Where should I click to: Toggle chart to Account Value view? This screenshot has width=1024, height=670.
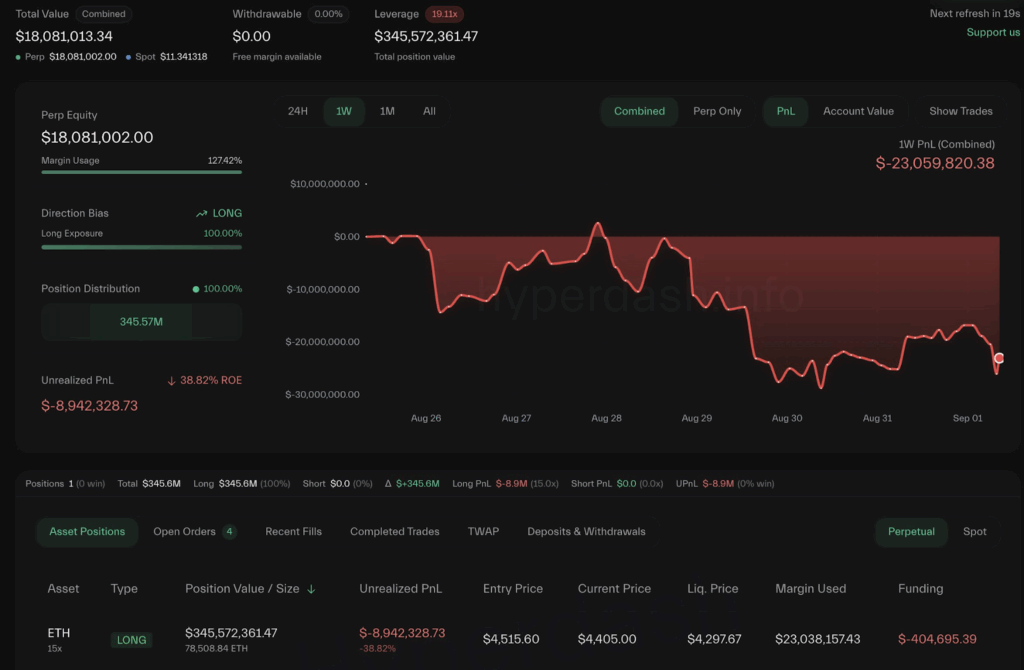pyautogui.click(x=857, y=111)
